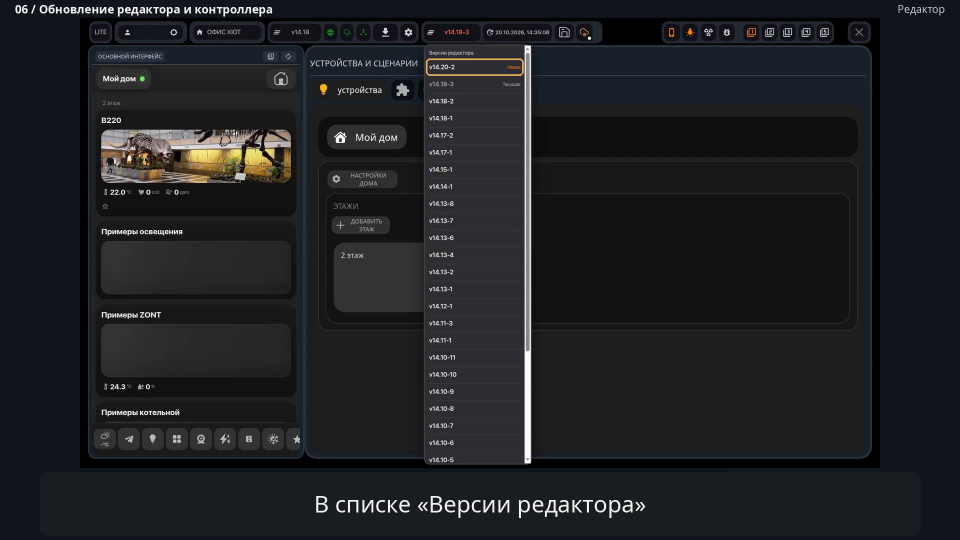Viewport: 960px width, 540px height.
Task: Click the copy-window icon in the interface panel header
Action: 271,56
